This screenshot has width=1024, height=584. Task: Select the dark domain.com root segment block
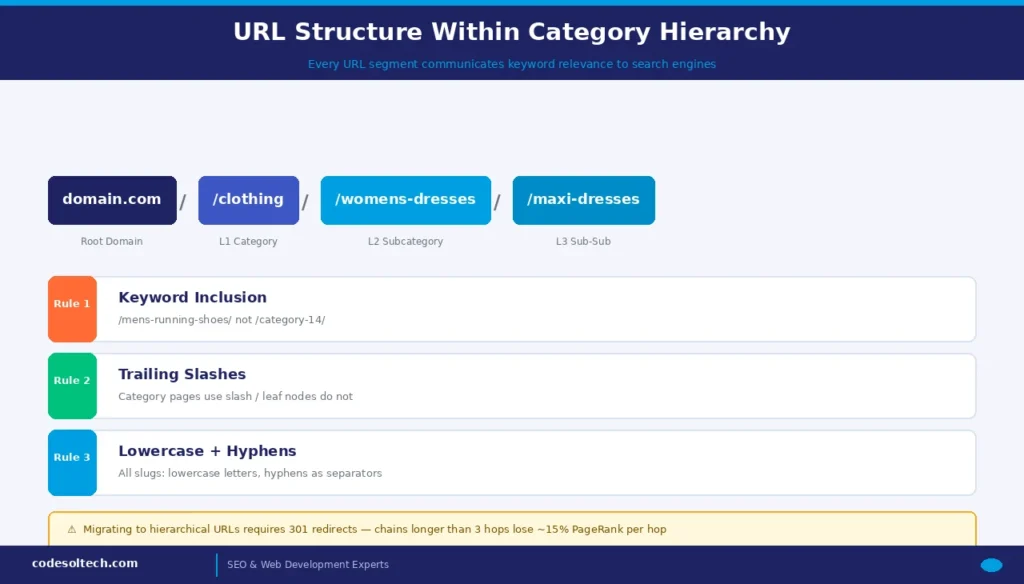[x=111, y=200]
